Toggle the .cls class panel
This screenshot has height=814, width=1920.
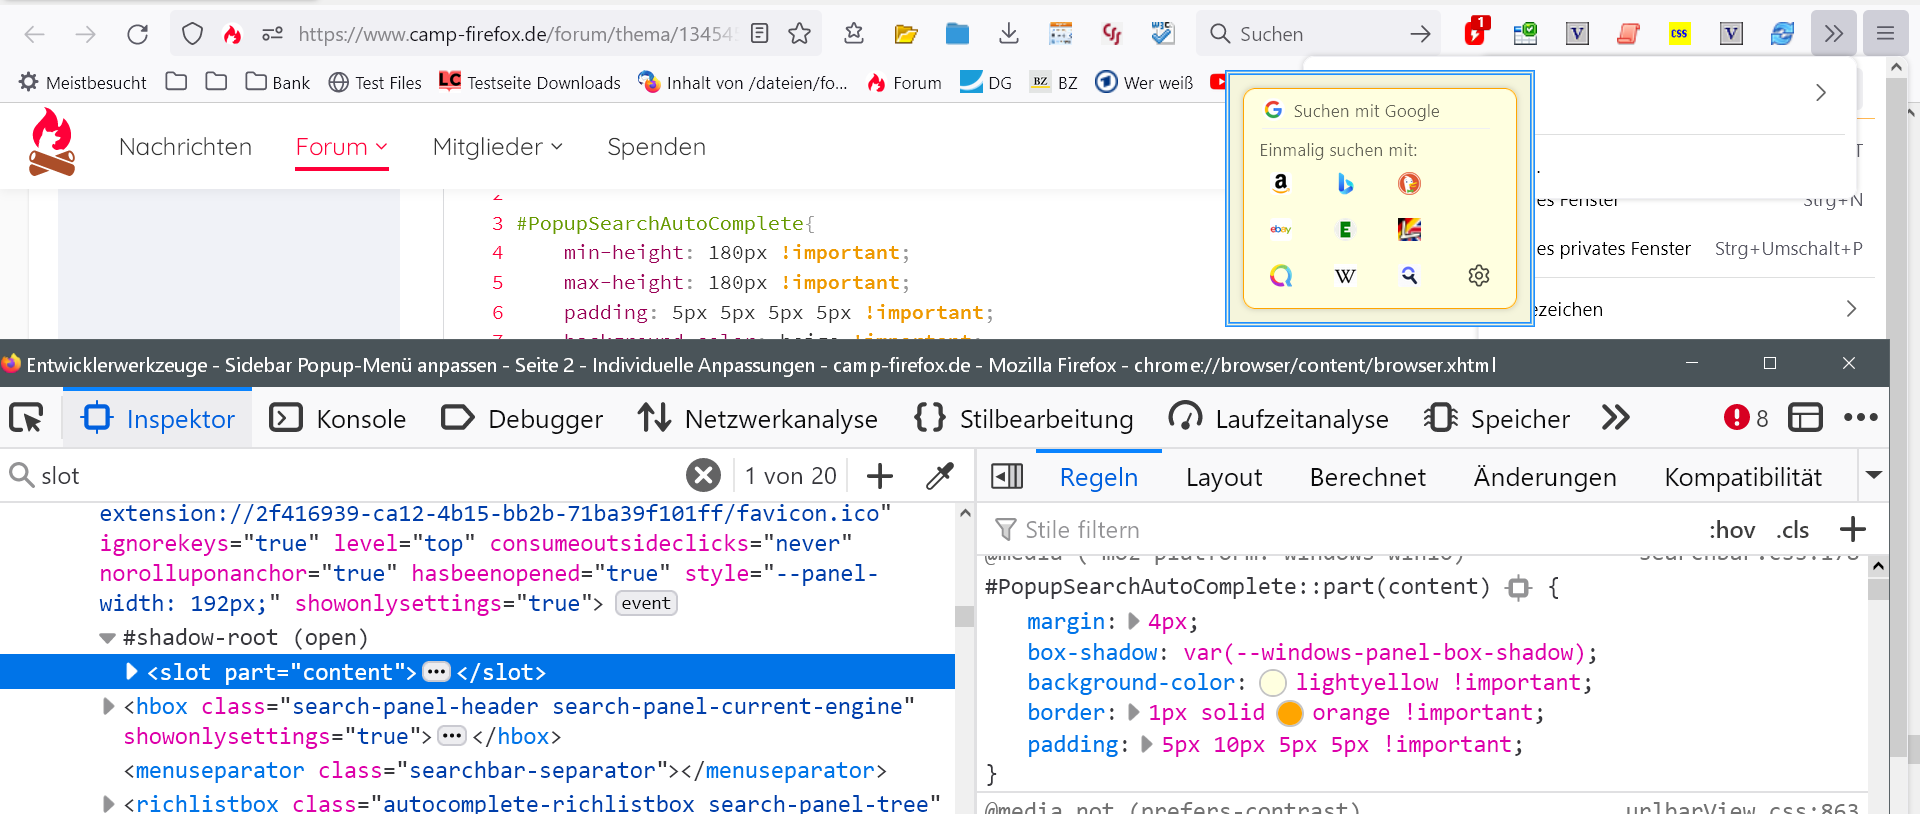click(x=1793, y=530)
